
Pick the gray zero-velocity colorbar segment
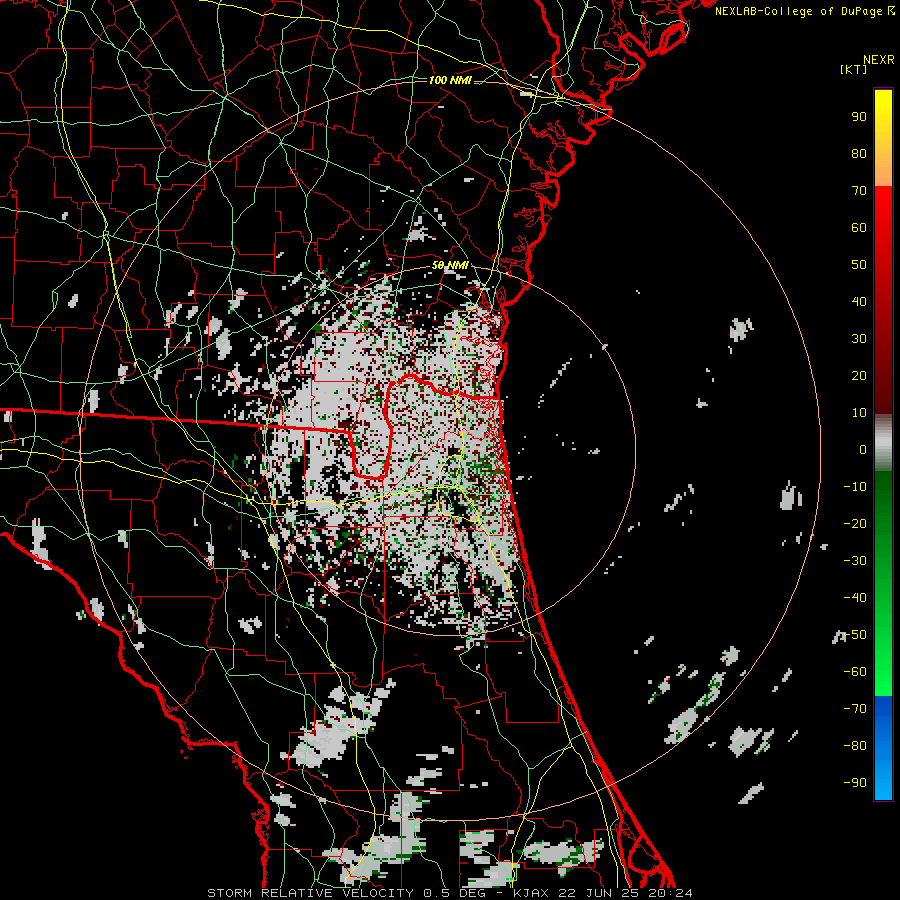(x=883, y=445)
